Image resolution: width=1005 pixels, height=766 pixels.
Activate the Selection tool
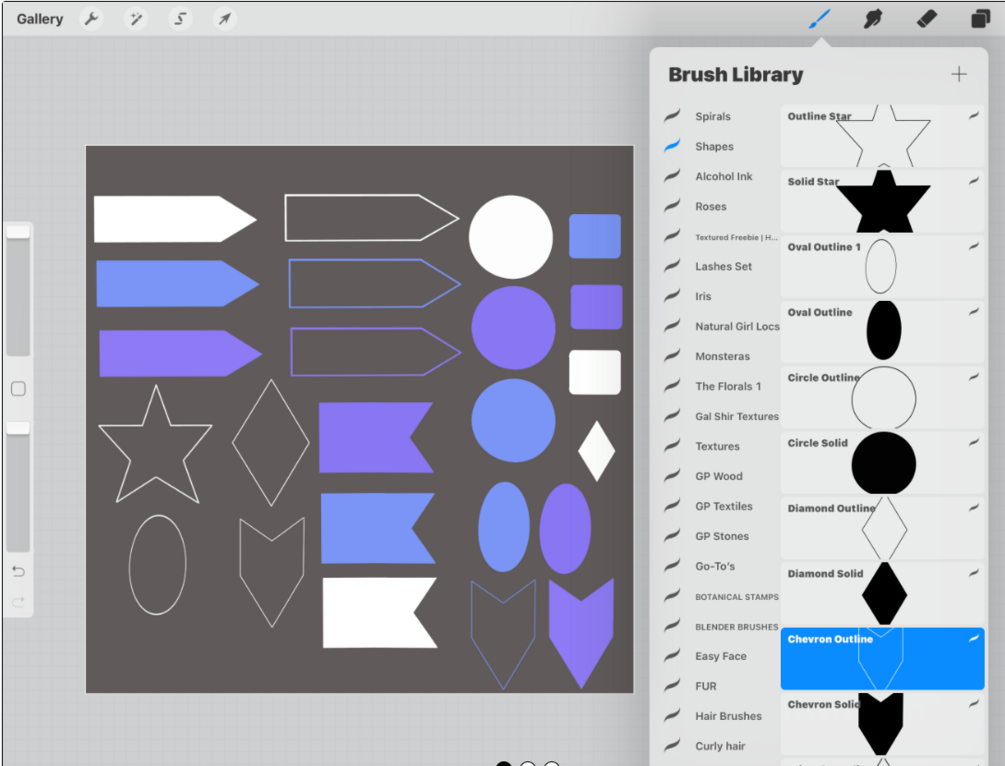[180, 19]
